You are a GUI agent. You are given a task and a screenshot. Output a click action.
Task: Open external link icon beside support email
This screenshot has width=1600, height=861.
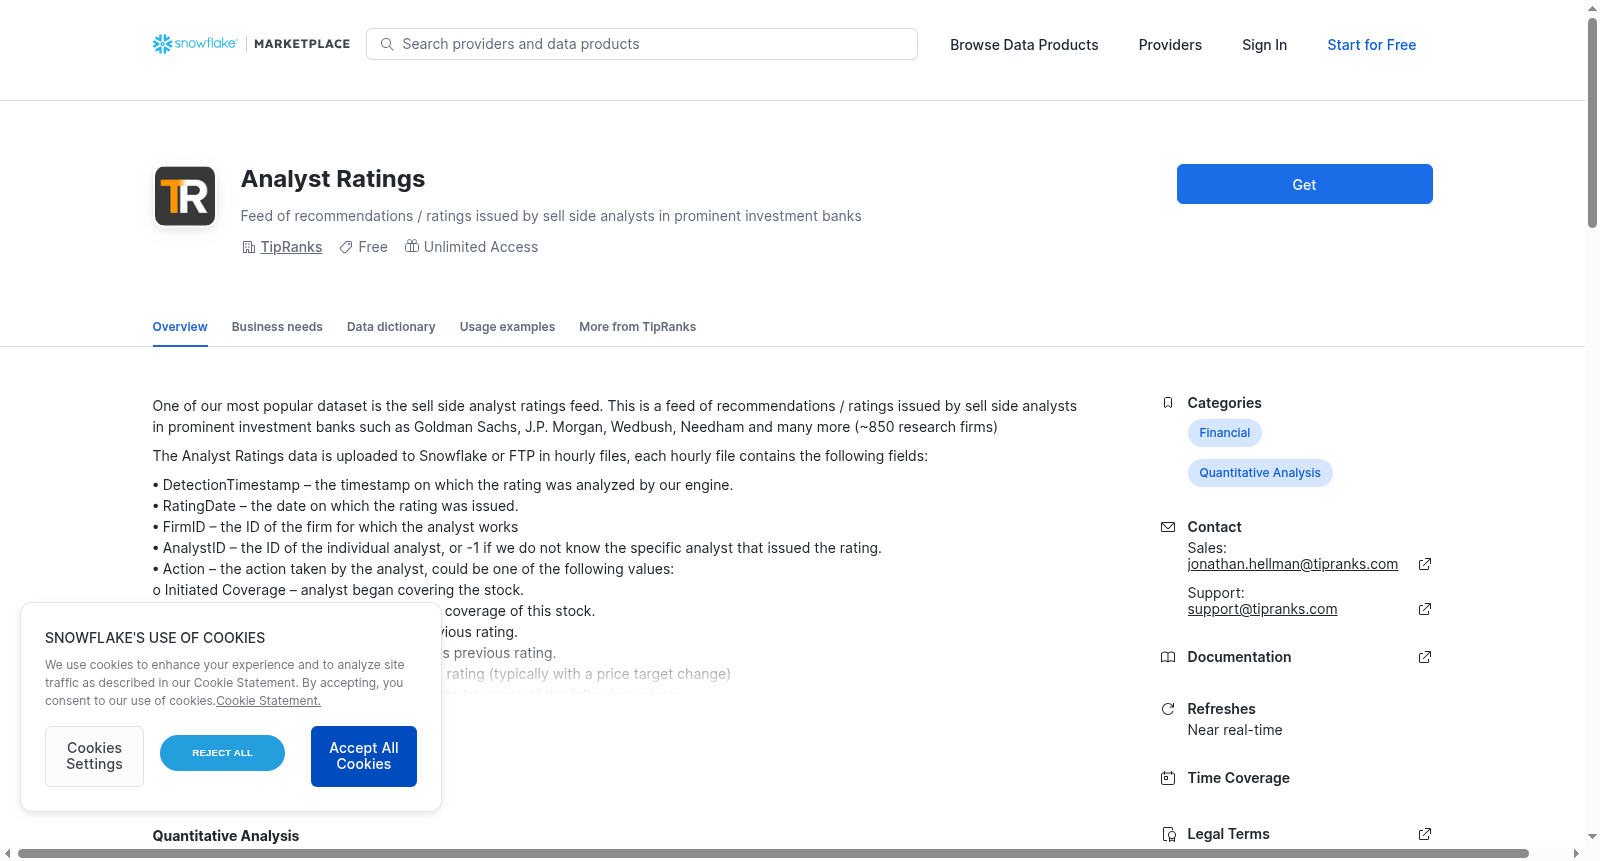(x=1425, y=609)
